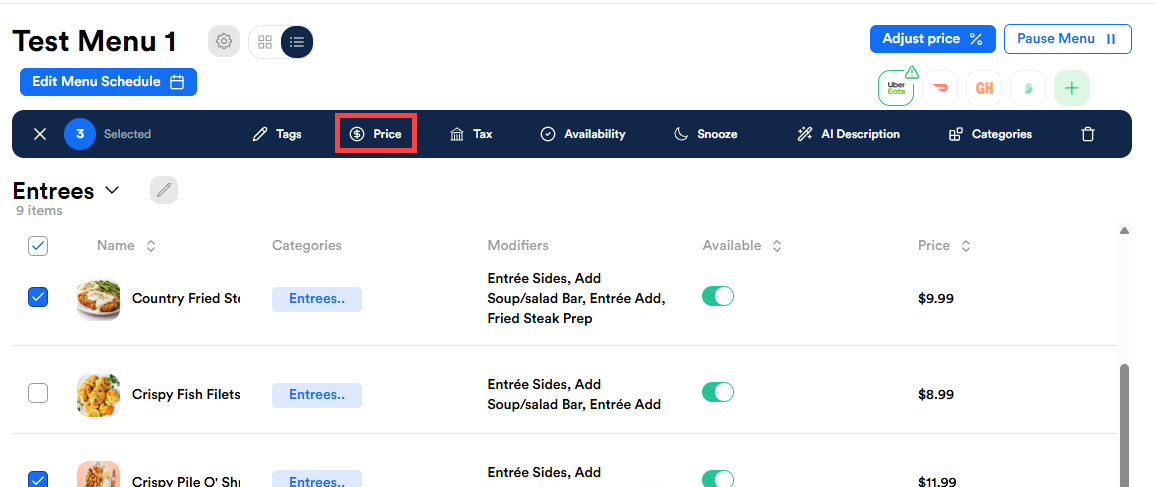Image resolution: width=1156 pixels, height=487 pixels.
Task: Select the DoorDash platform icon
Action: pyautogui.click(x=940, y=88)
